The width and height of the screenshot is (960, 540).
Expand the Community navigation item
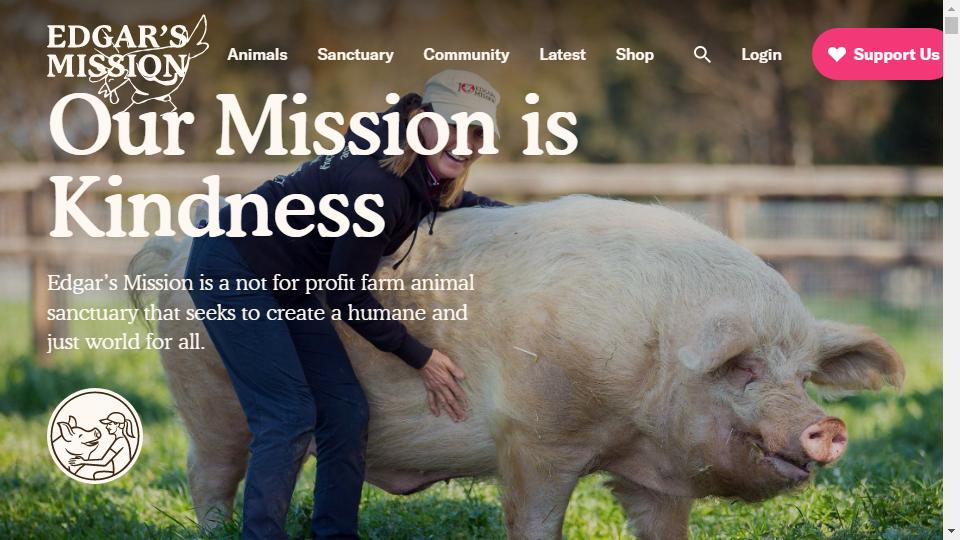tap(466, 54)
